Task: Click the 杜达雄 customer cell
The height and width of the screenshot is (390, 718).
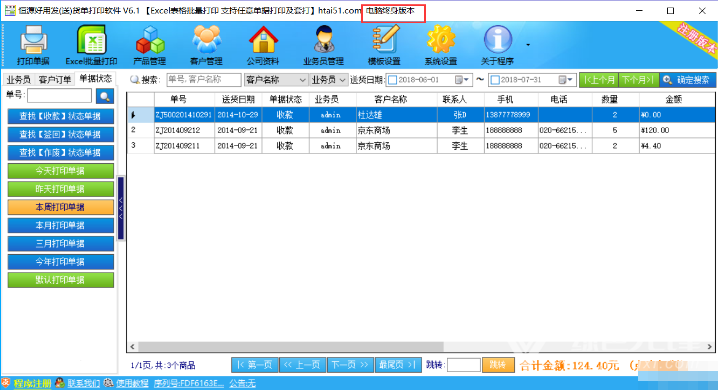Action: point(397,115)
